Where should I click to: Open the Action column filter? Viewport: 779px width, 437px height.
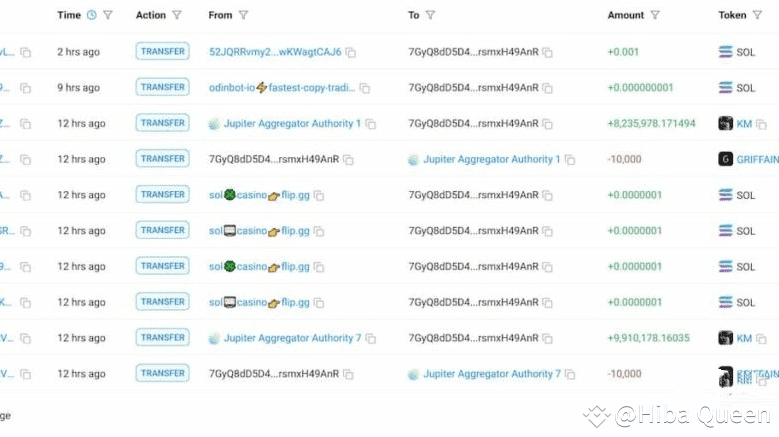(x=177, y=15)
